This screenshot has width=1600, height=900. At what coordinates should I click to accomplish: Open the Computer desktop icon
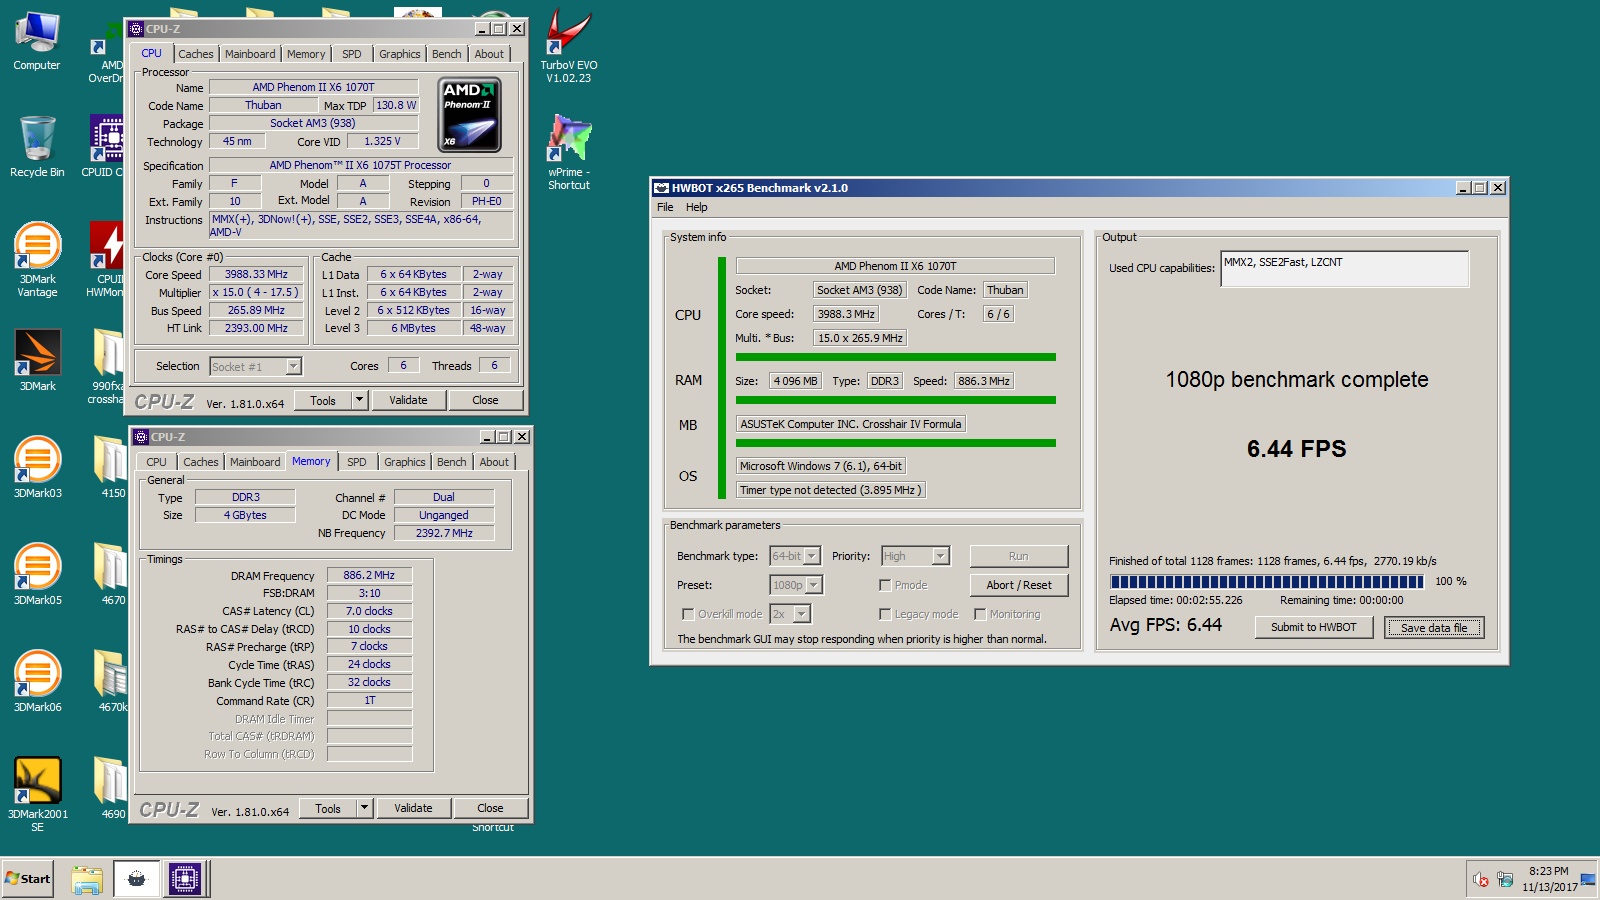[37, 42]
